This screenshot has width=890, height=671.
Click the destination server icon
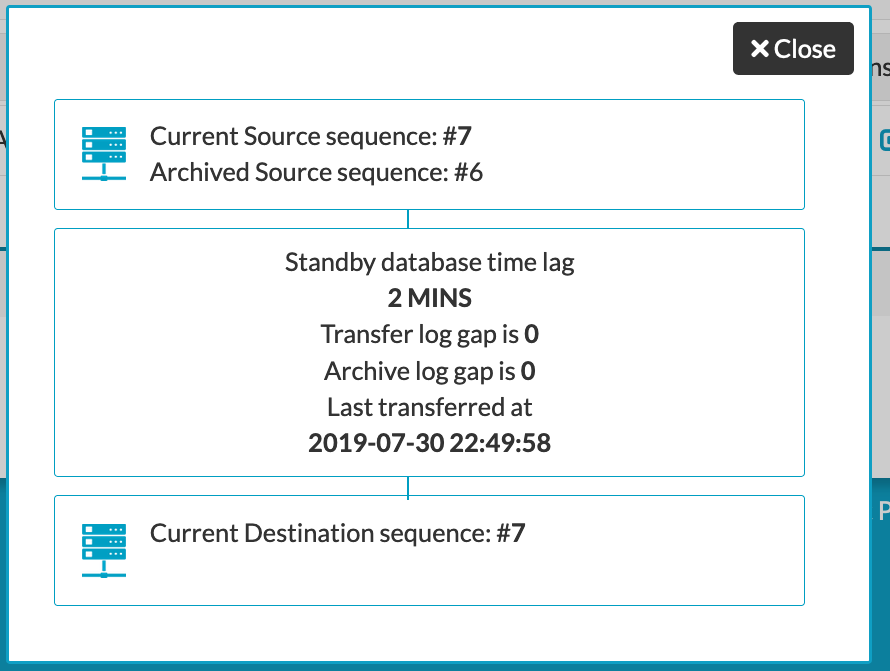[x=103, y=549]
